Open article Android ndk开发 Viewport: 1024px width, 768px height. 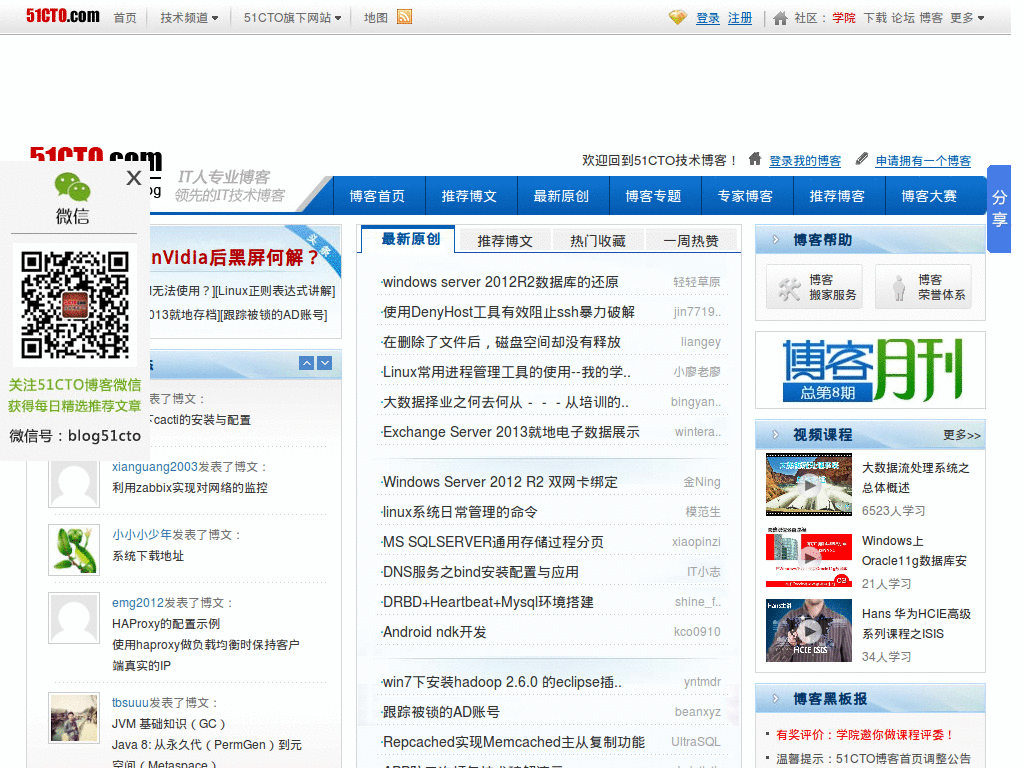(434, 632)
